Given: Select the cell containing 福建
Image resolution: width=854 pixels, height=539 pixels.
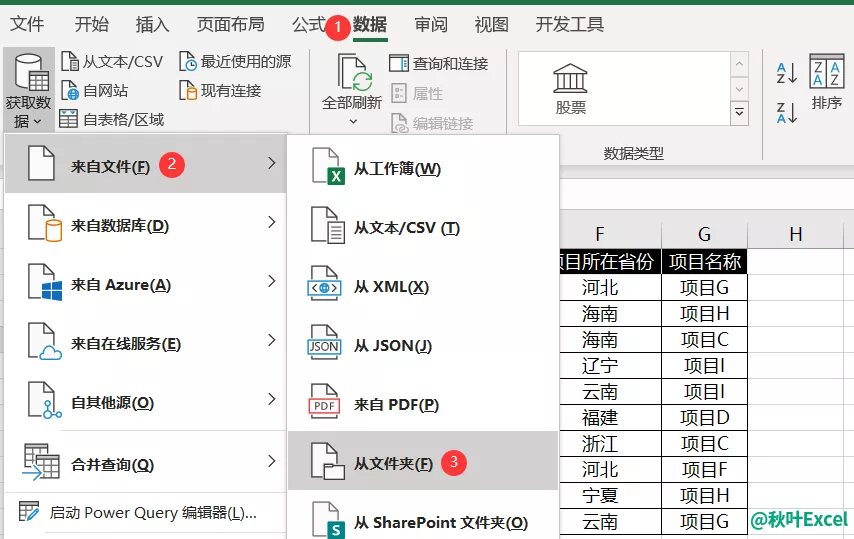Looking at the screenshot, I should pyautogui.click(x=611, y=418).
